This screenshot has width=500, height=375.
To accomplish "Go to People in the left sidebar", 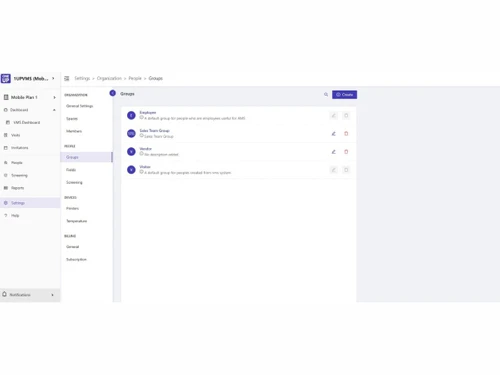I will coord(17,163).
